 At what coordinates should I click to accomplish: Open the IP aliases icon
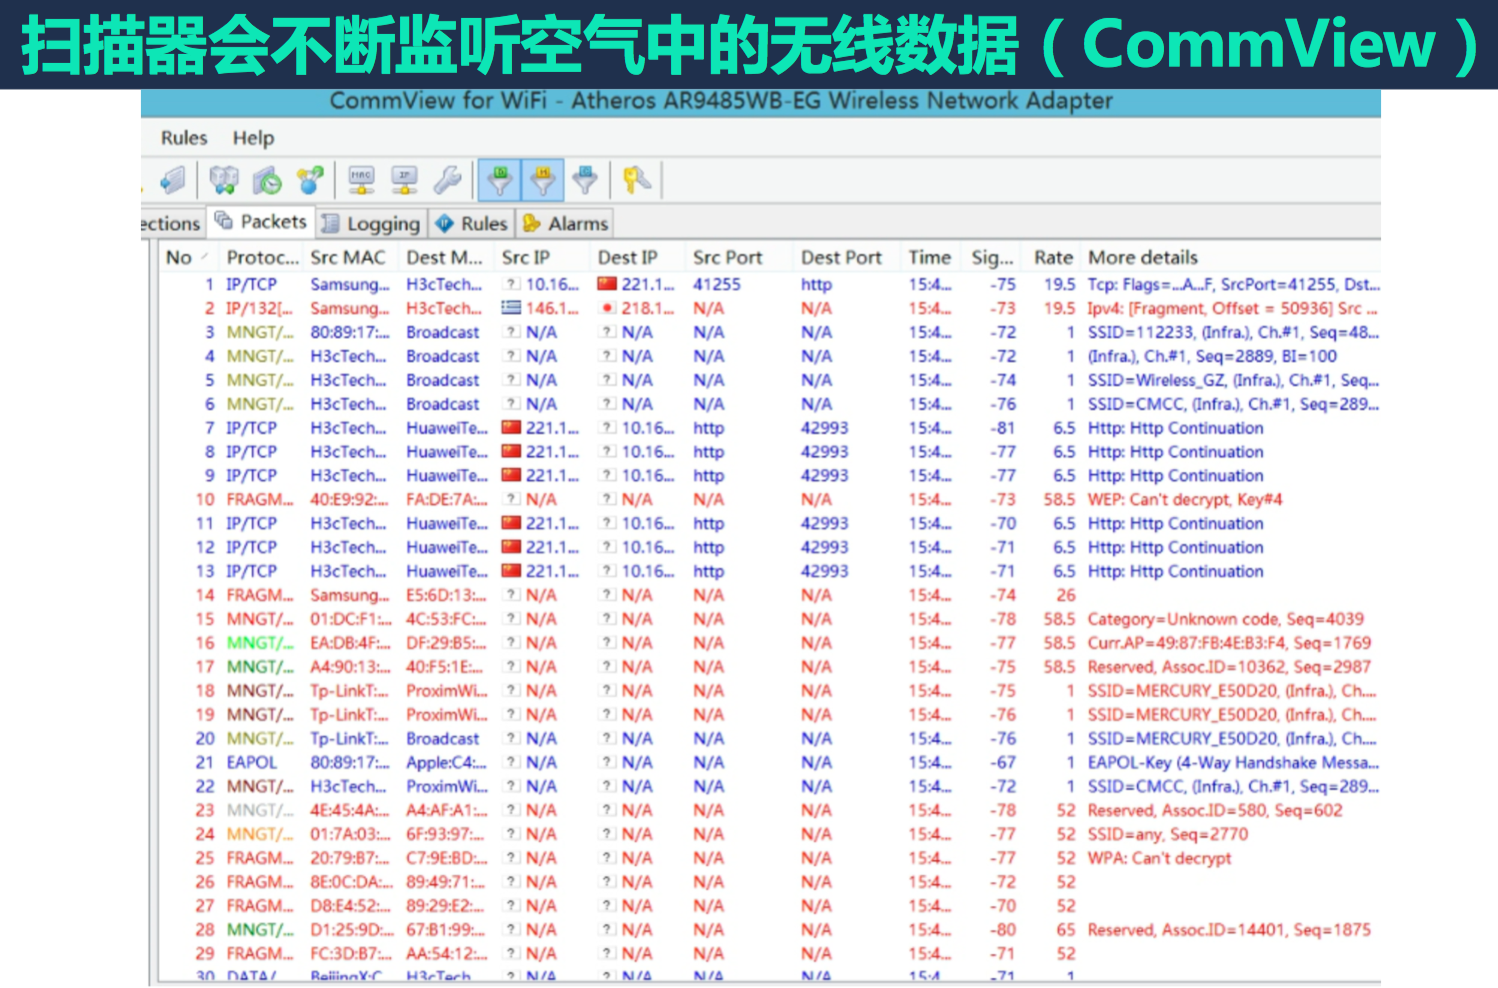pyautogui.click(x=404, y=180)
